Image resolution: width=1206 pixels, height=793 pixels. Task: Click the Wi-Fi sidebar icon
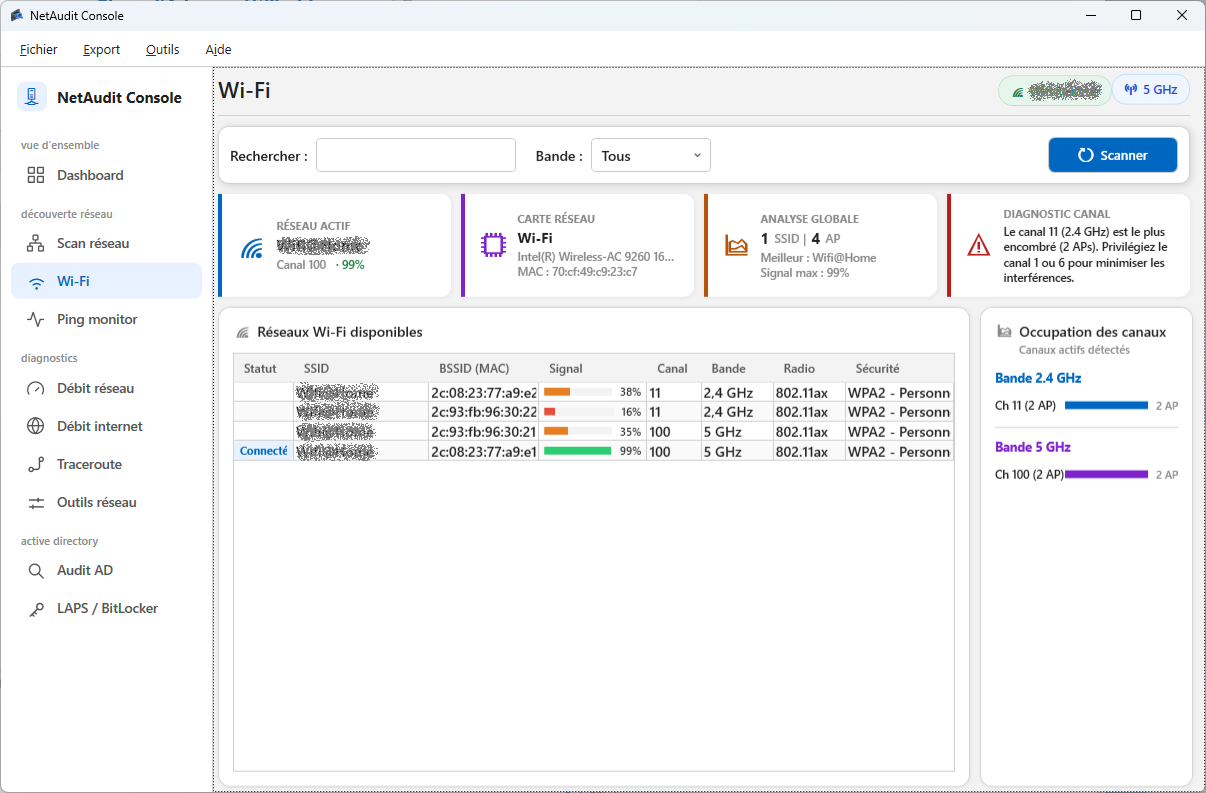coord(36,282)
